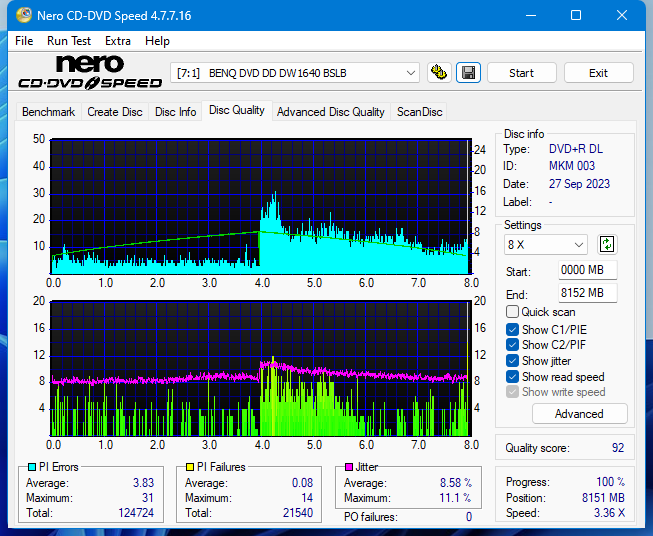The height and width of the screenshot is (536, 653).
Task: Open the drive options tools icon
Action: point(439,73)
